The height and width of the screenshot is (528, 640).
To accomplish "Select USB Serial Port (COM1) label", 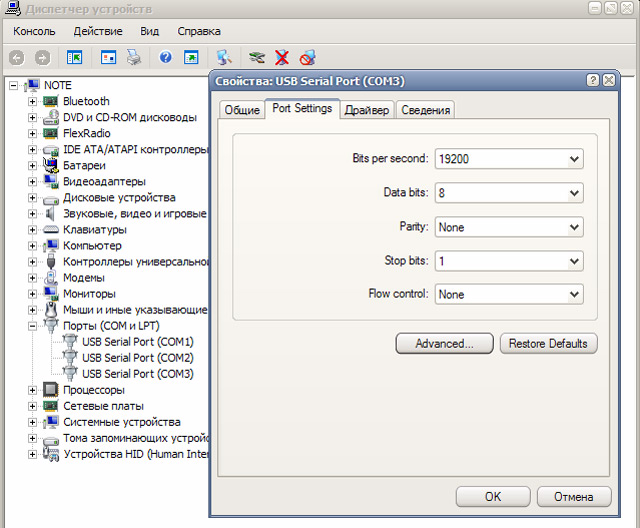I will point(138,342).
